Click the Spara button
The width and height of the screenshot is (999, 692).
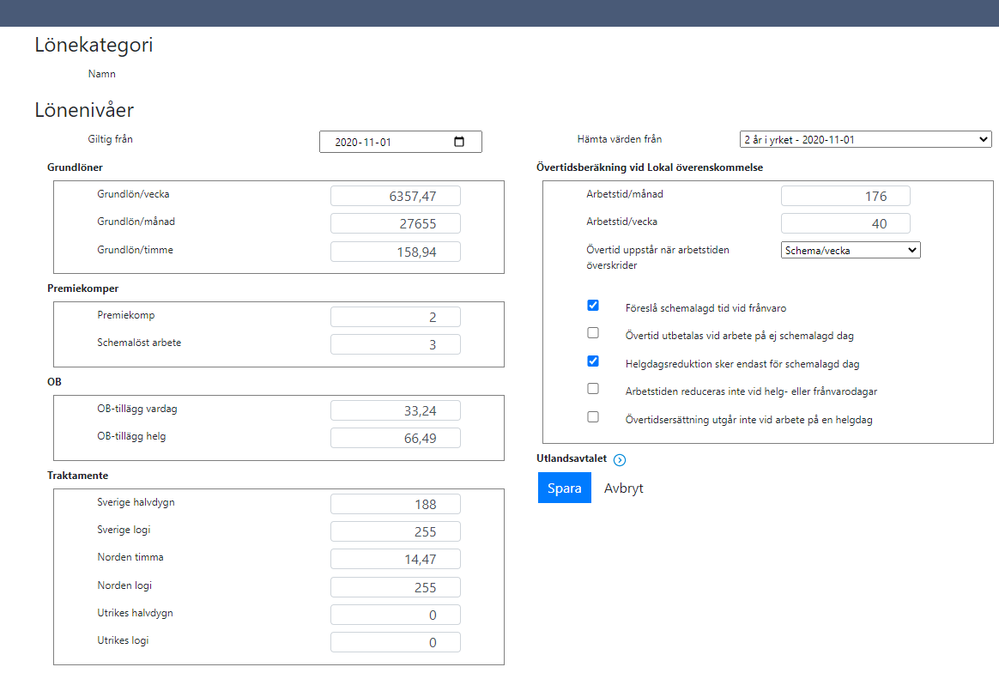pos(564,488)
